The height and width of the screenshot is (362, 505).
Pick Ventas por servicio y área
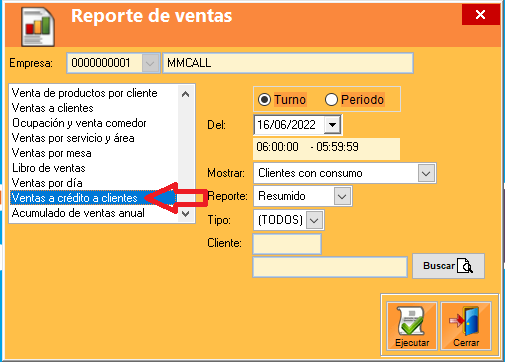(73, 138)
